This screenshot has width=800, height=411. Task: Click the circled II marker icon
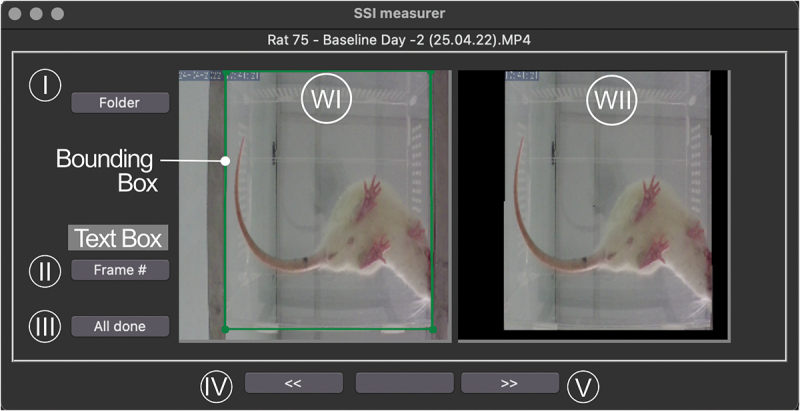click(45, 271)
